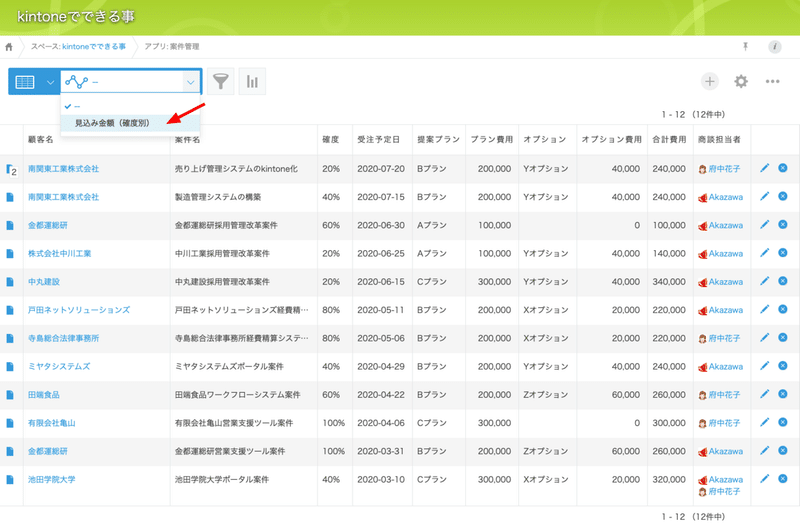Select the checked "--" dropdown option
The height and width of the screenshot is (526, 800).
click(130, 106)
